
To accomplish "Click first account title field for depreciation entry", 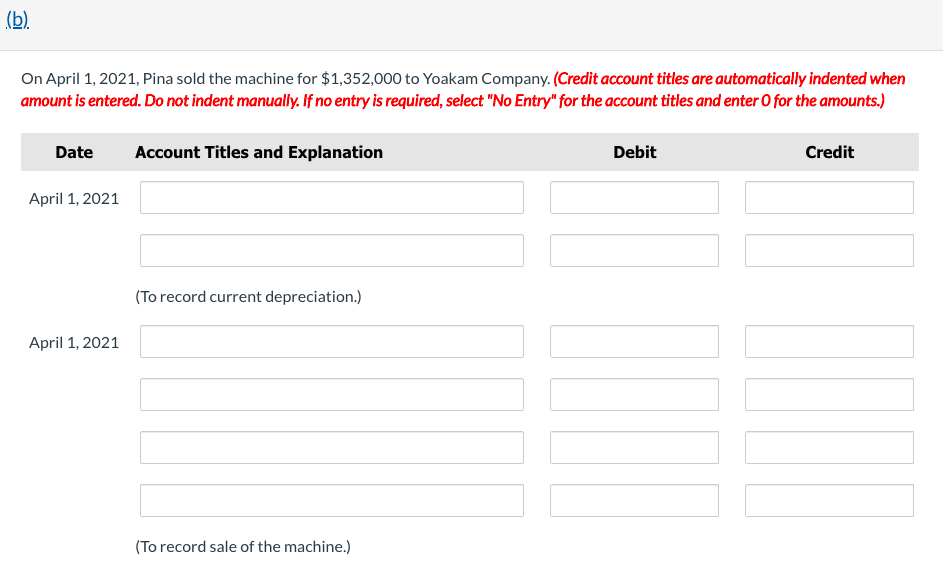I will (x=331, y=197).
